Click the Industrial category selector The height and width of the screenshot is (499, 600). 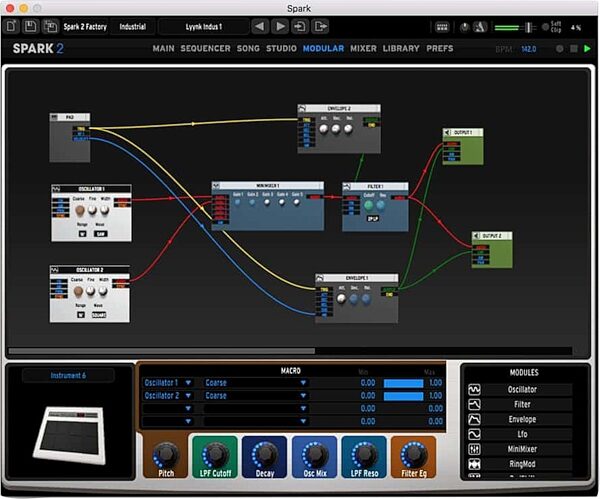132,27
